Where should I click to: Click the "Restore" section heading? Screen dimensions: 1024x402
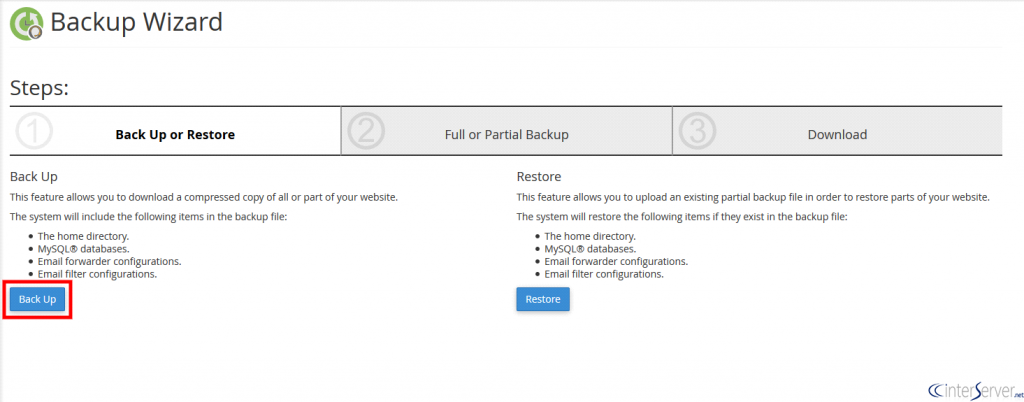[x=538, y=176]
